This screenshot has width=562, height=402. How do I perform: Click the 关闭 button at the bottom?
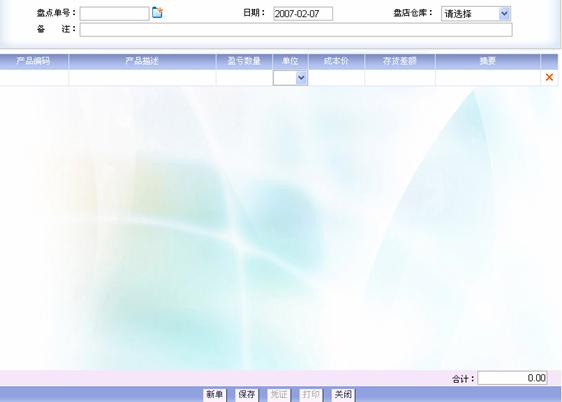point(343,395)
